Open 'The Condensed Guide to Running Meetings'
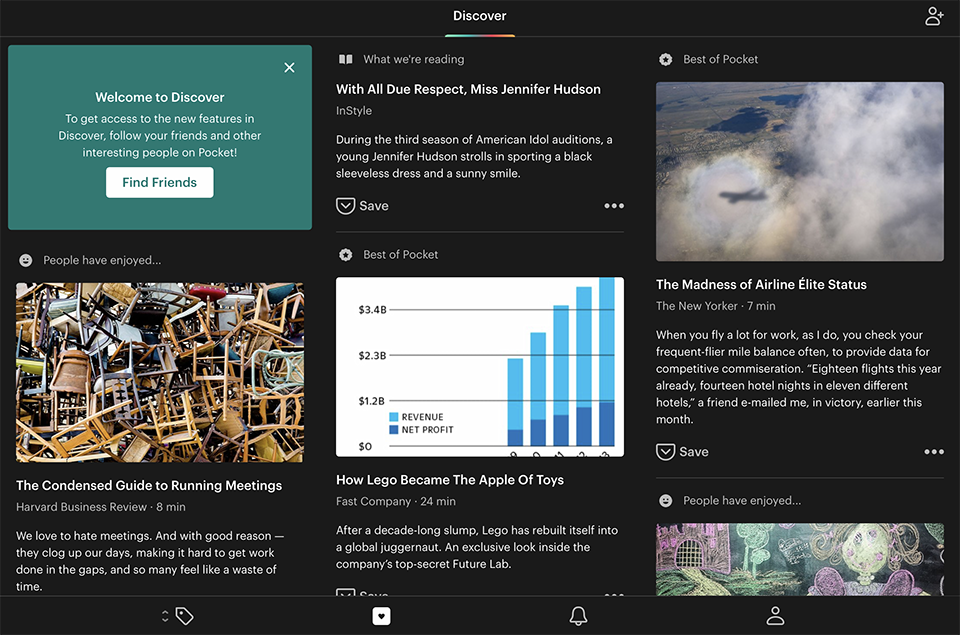960x635 pixels. [x=149, y=486]
